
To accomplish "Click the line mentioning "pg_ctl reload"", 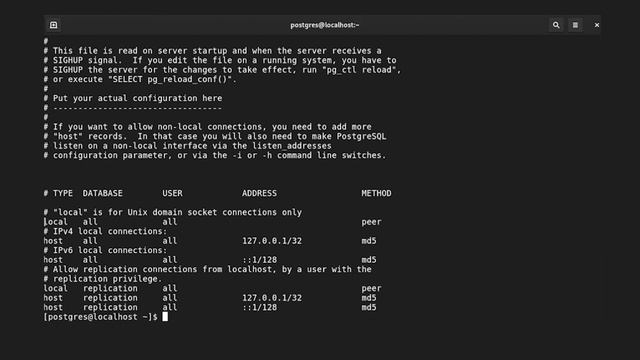I will pyautogui.click(x=222, y=70).
